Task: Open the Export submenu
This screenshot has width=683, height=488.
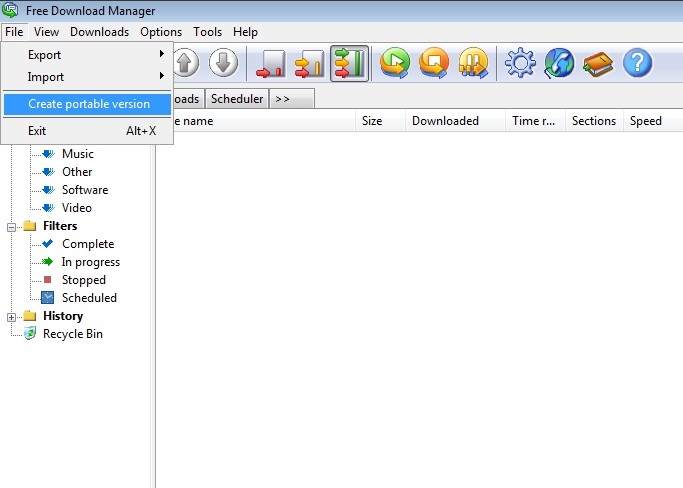Action: pos(87,54)
